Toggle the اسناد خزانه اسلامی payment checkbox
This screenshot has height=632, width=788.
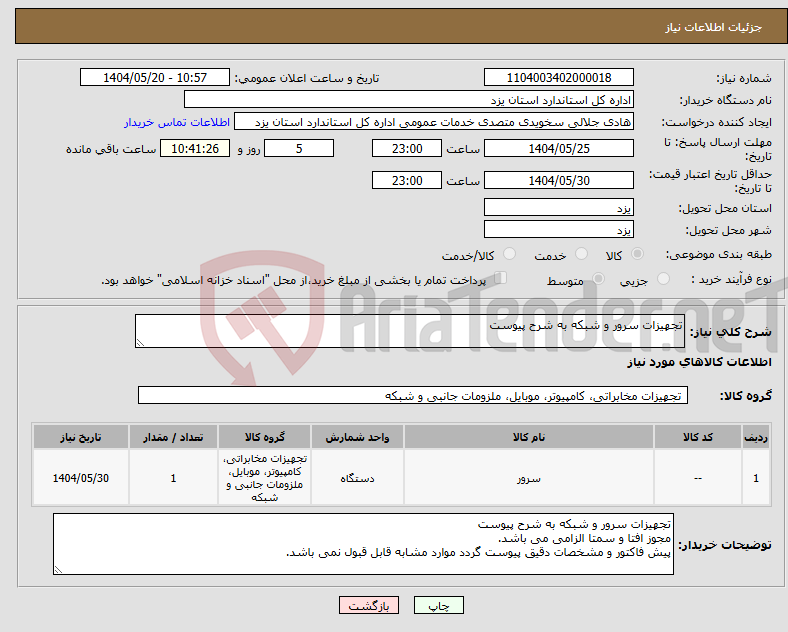tap(500, 278)
